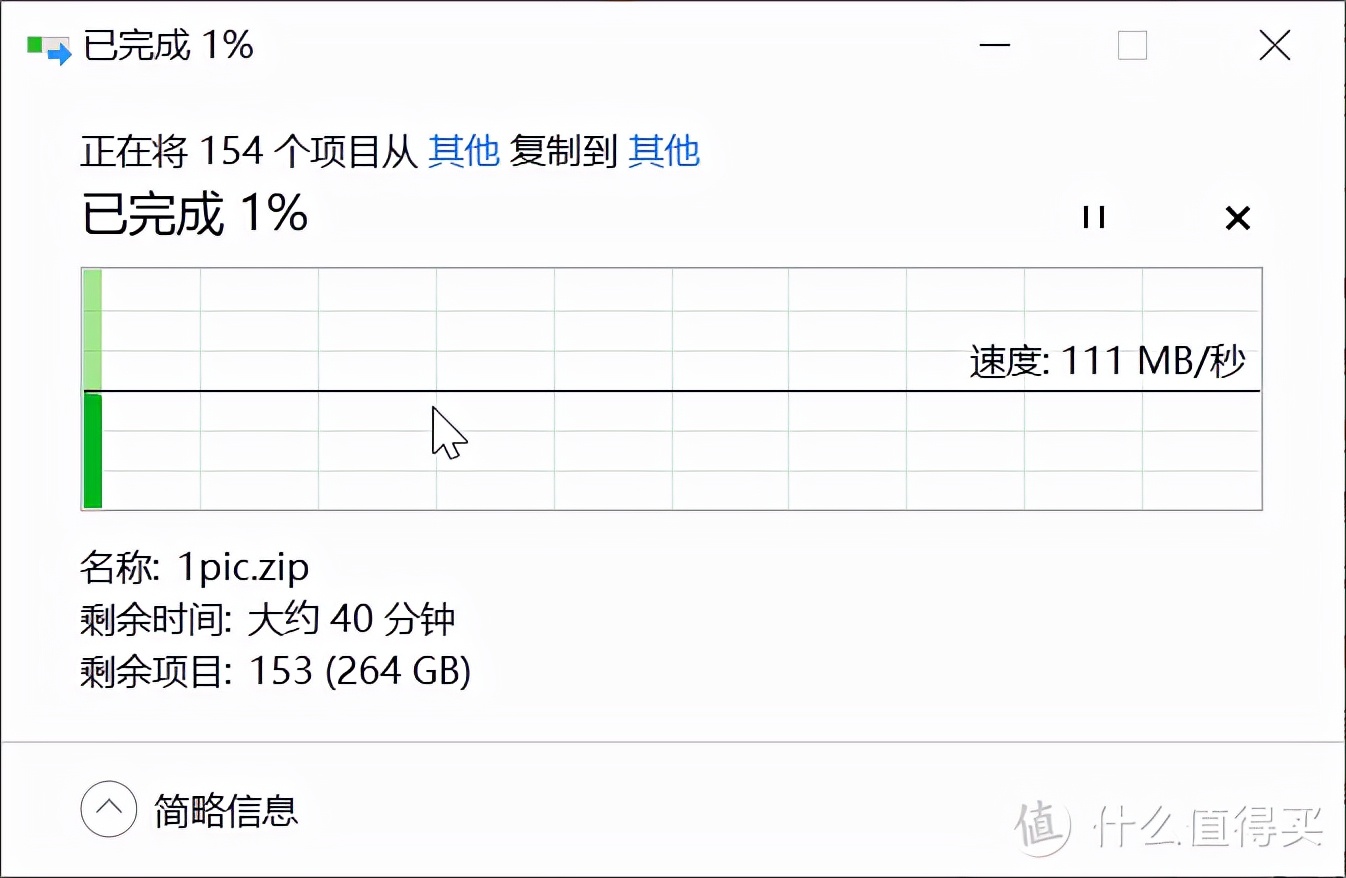Click the file name 1pic.zip
Viewport: 1346px width, 878px height.
[243, 568]
